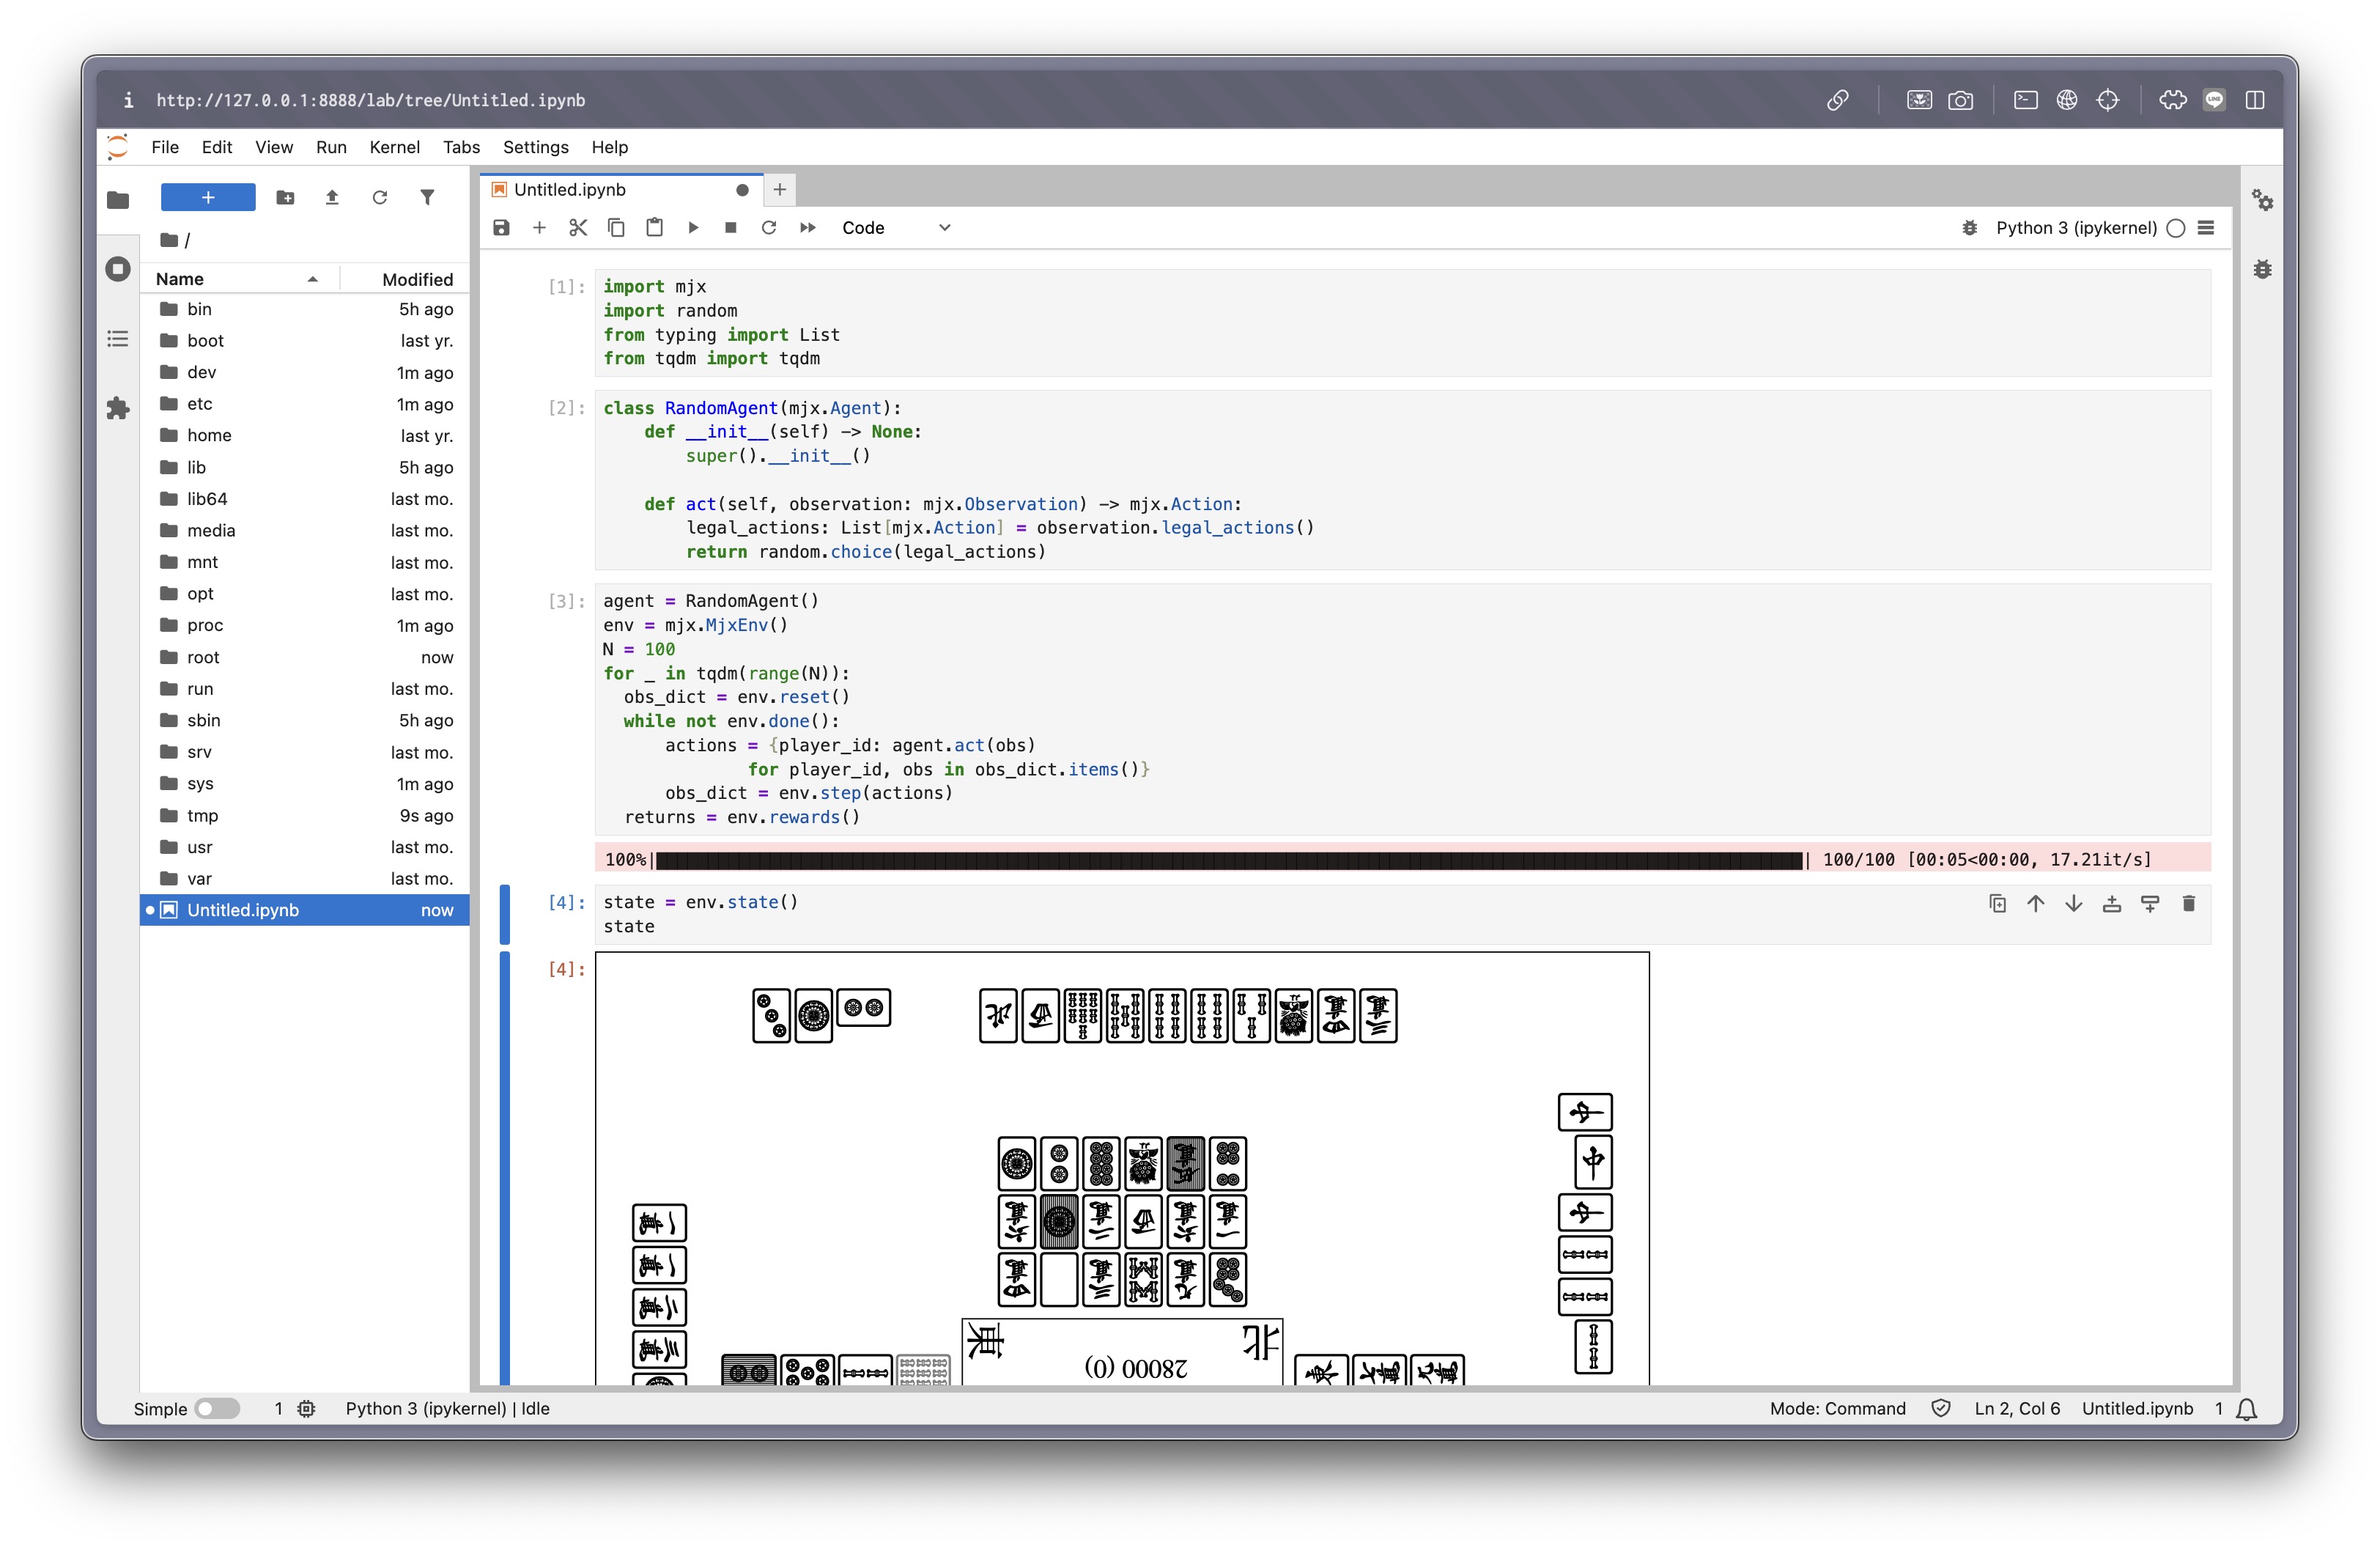The width and height of the screenshot is (2380, 1548).
Task: Open the Kernel menu
Action: pos(395,147)
